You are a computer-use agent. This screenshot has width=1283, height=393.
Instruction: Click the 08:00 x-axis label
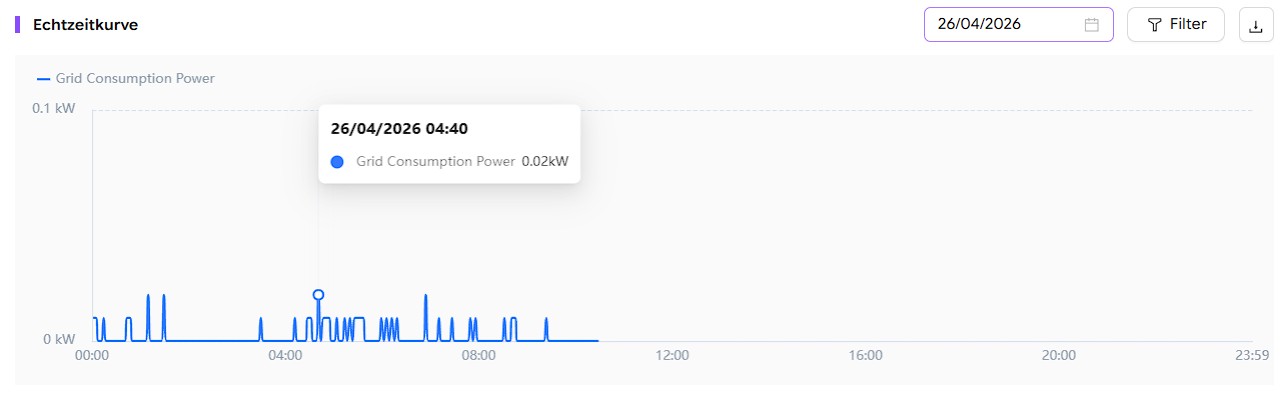(479, 355)
